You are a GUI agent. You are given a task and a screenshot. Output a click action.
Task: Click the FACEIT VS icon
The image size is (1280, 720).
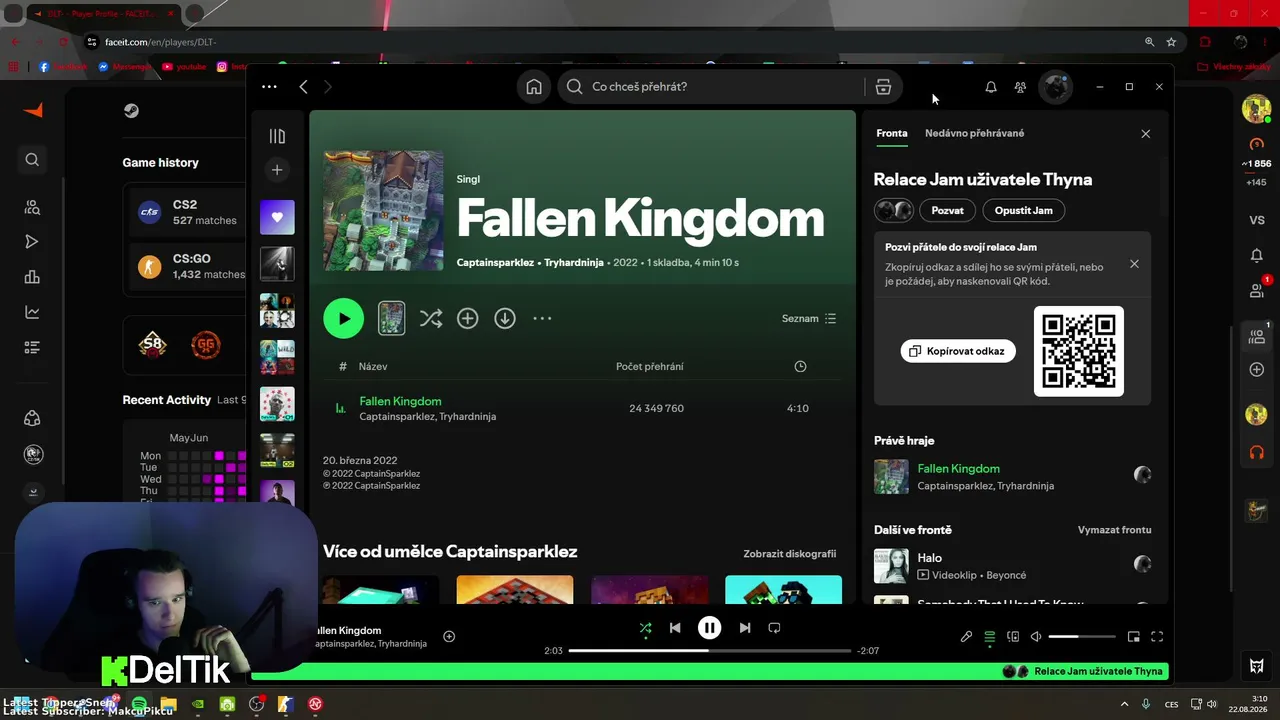(1257, 220)
